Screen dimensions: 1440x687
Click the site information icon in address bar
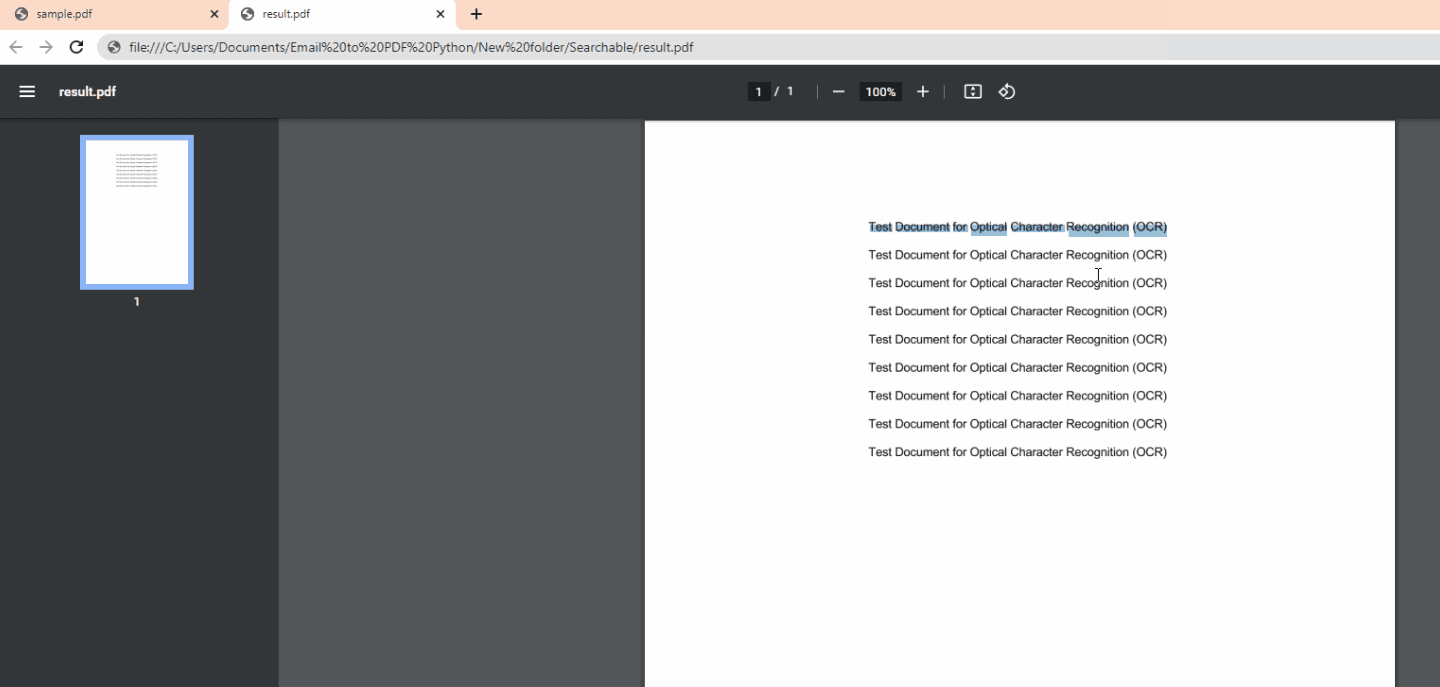click(113, 46)
